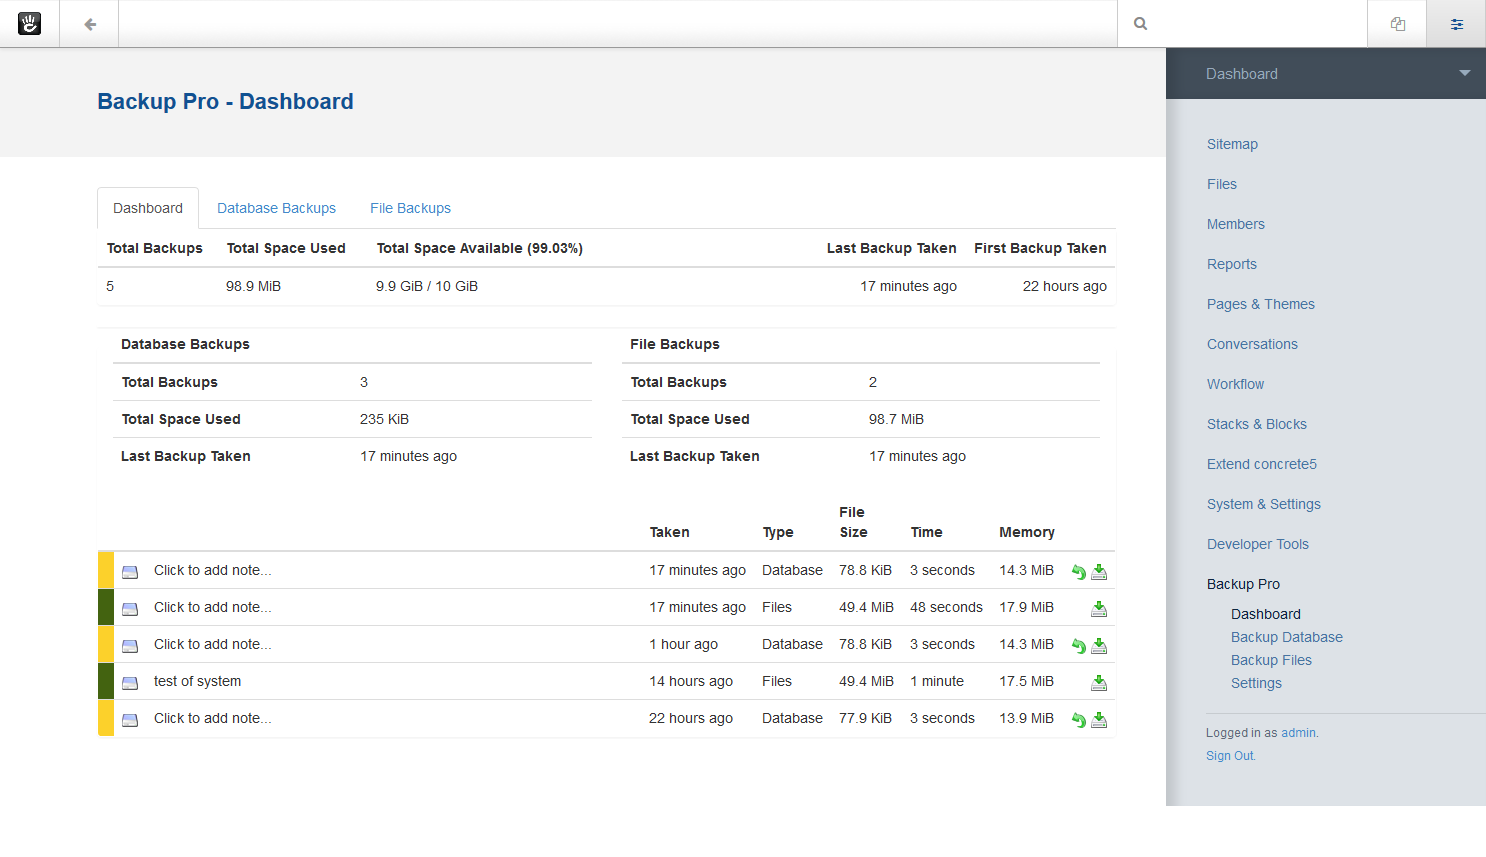Click the Backup Pro - Dashboard heading
Viewport: 1486px width, 857px height.
225,102
